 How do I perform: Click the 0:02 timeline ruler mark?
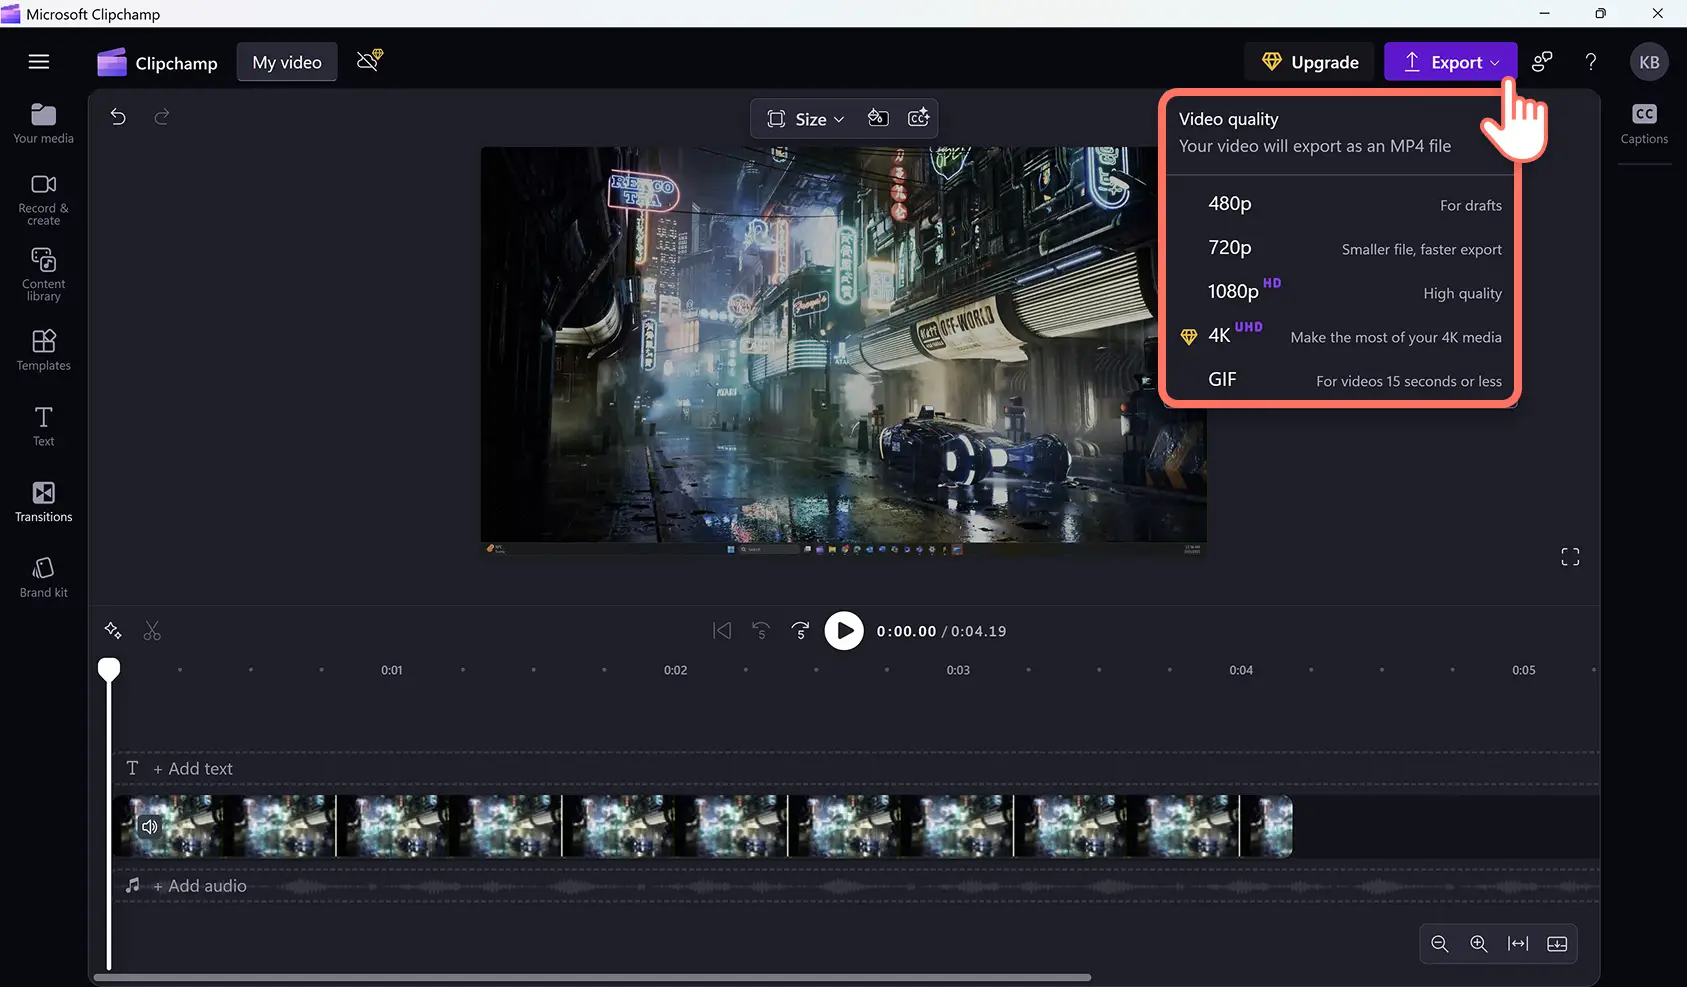coord(675,670)
